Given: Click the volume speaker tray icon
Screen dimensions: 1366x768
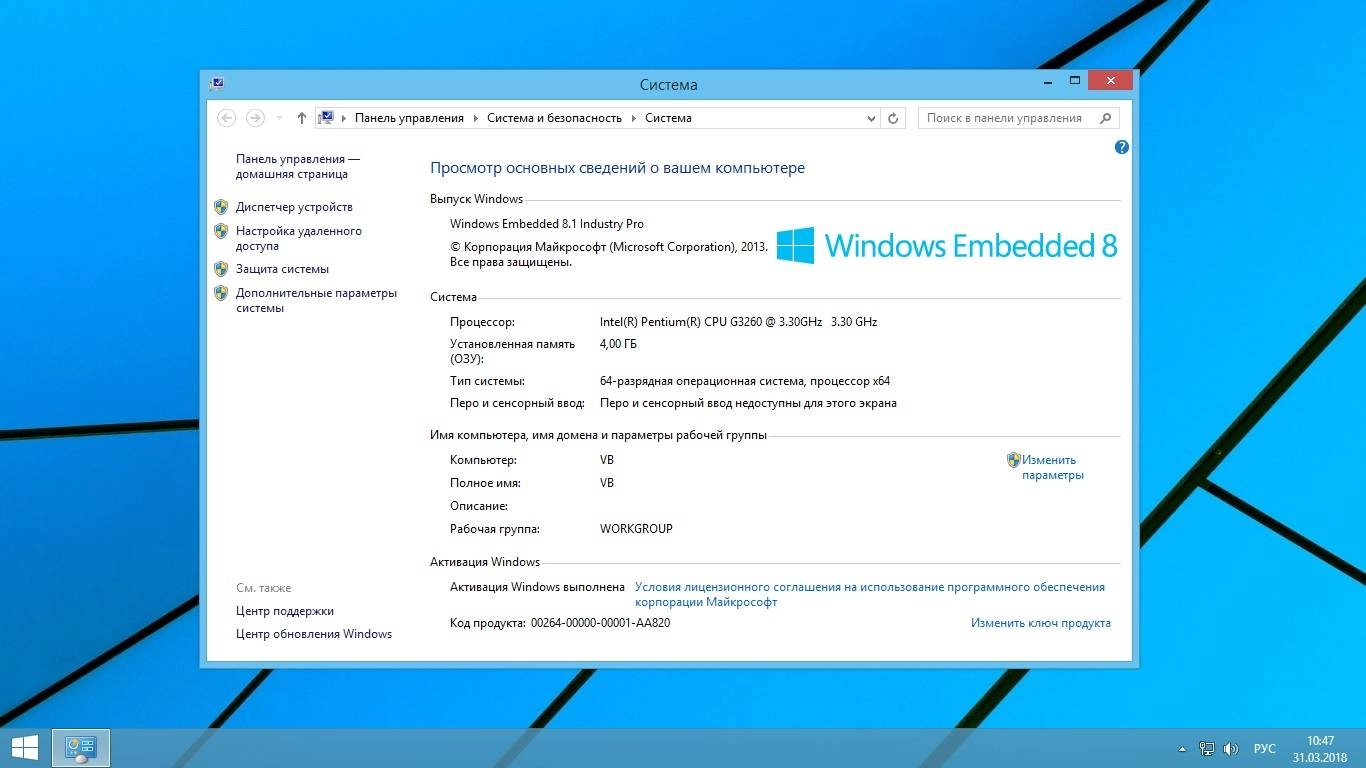Looking at the screenshot, I should (1231, 748).
